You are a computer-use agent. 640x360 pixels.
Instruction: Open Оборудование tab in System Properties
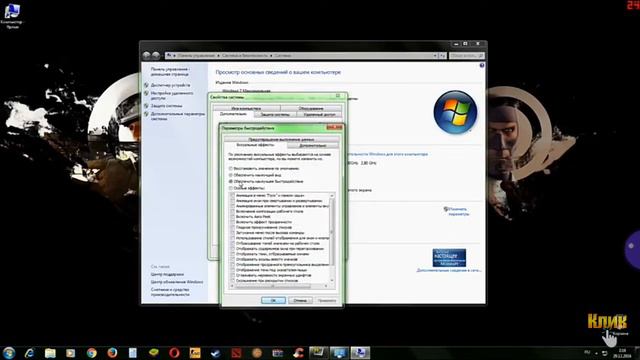click(311, 109)
